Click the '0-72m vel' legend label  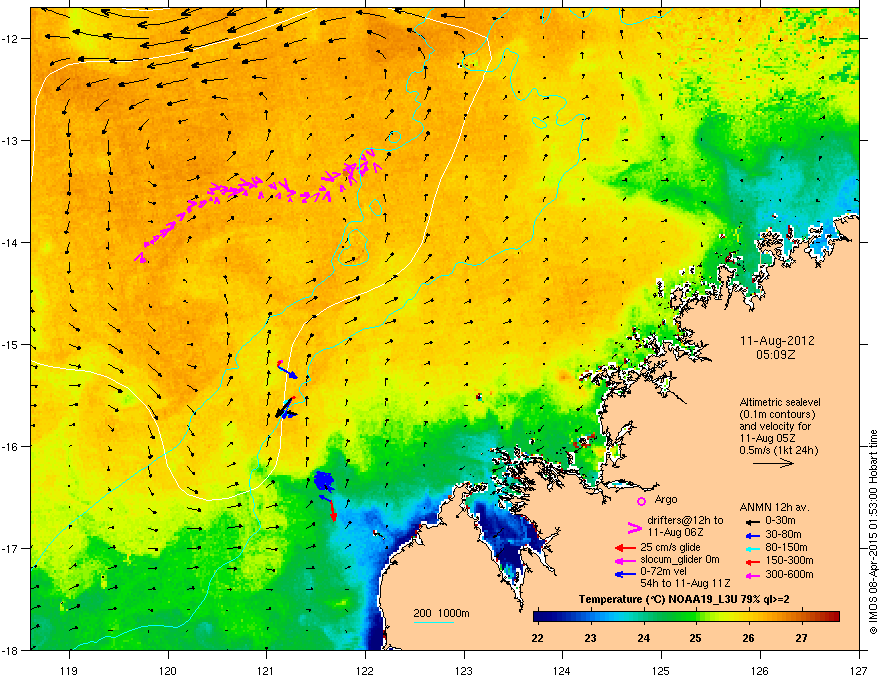coord(664,572)
